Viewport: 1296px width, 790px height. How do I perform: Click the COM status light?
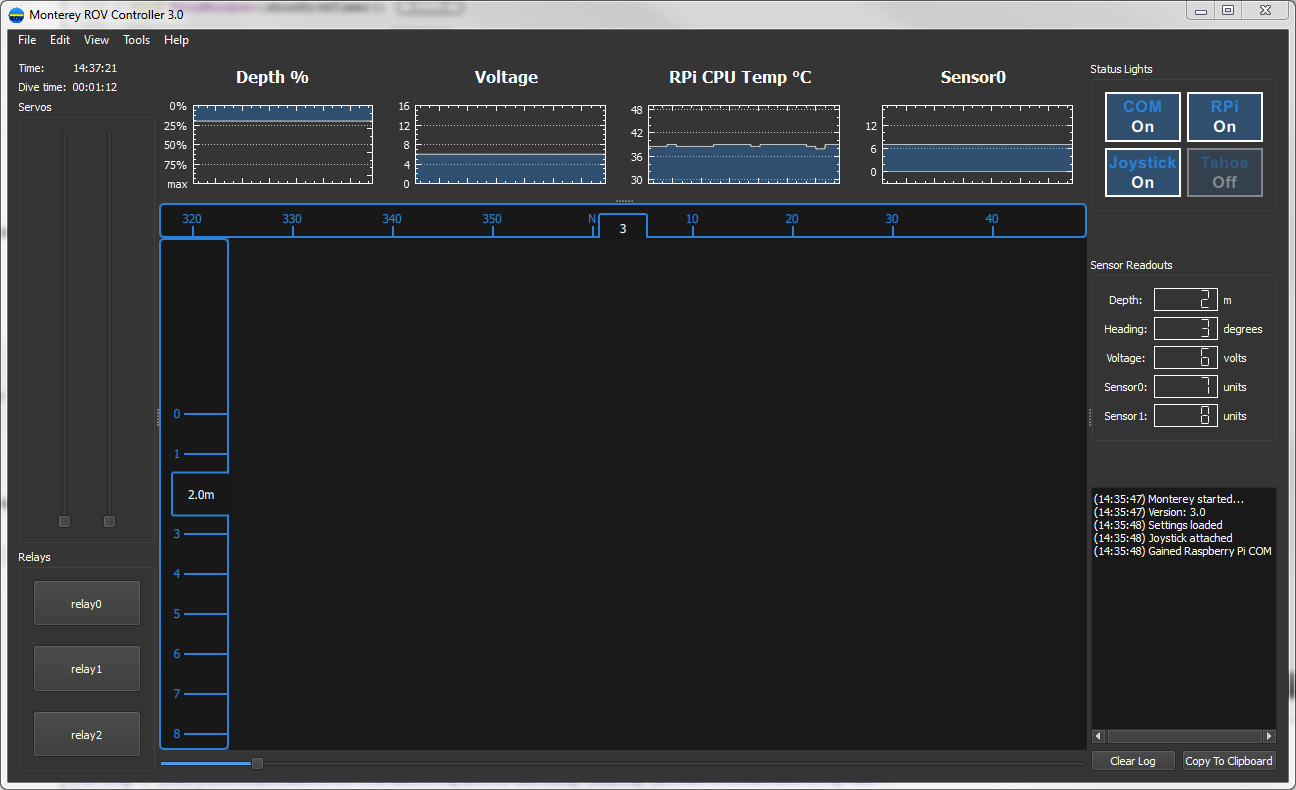click(1143, 117)
